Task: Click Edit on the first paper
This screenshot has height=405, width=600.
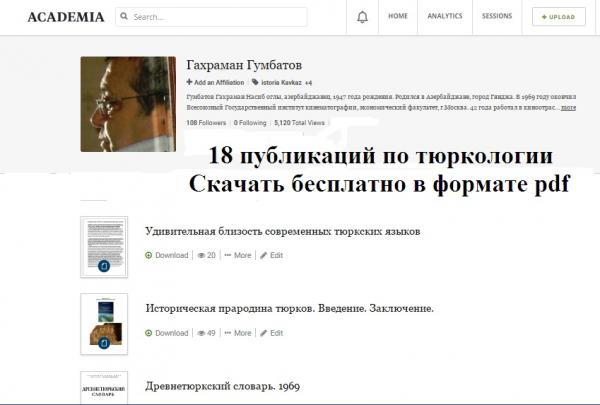Action: click(x=272, y=255)
